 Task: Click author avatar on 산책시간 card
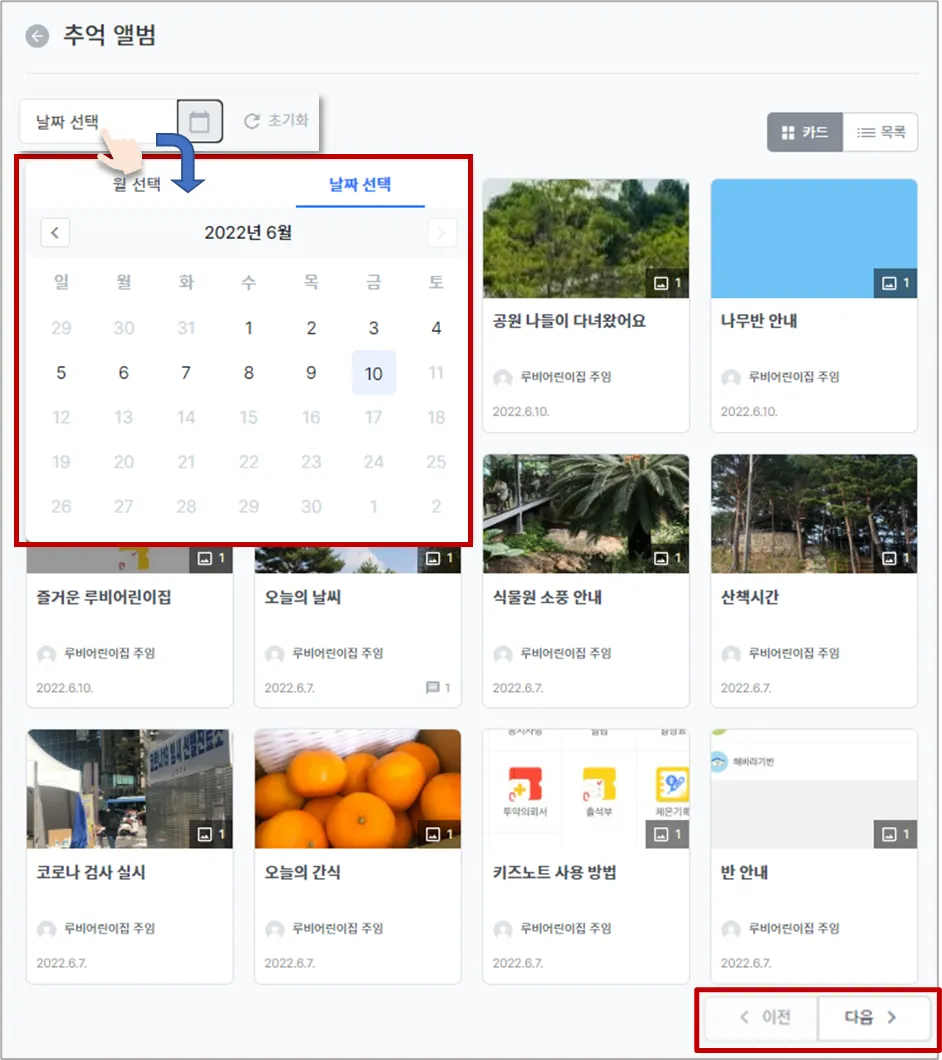pyautogui.click(x=731, y=654)
